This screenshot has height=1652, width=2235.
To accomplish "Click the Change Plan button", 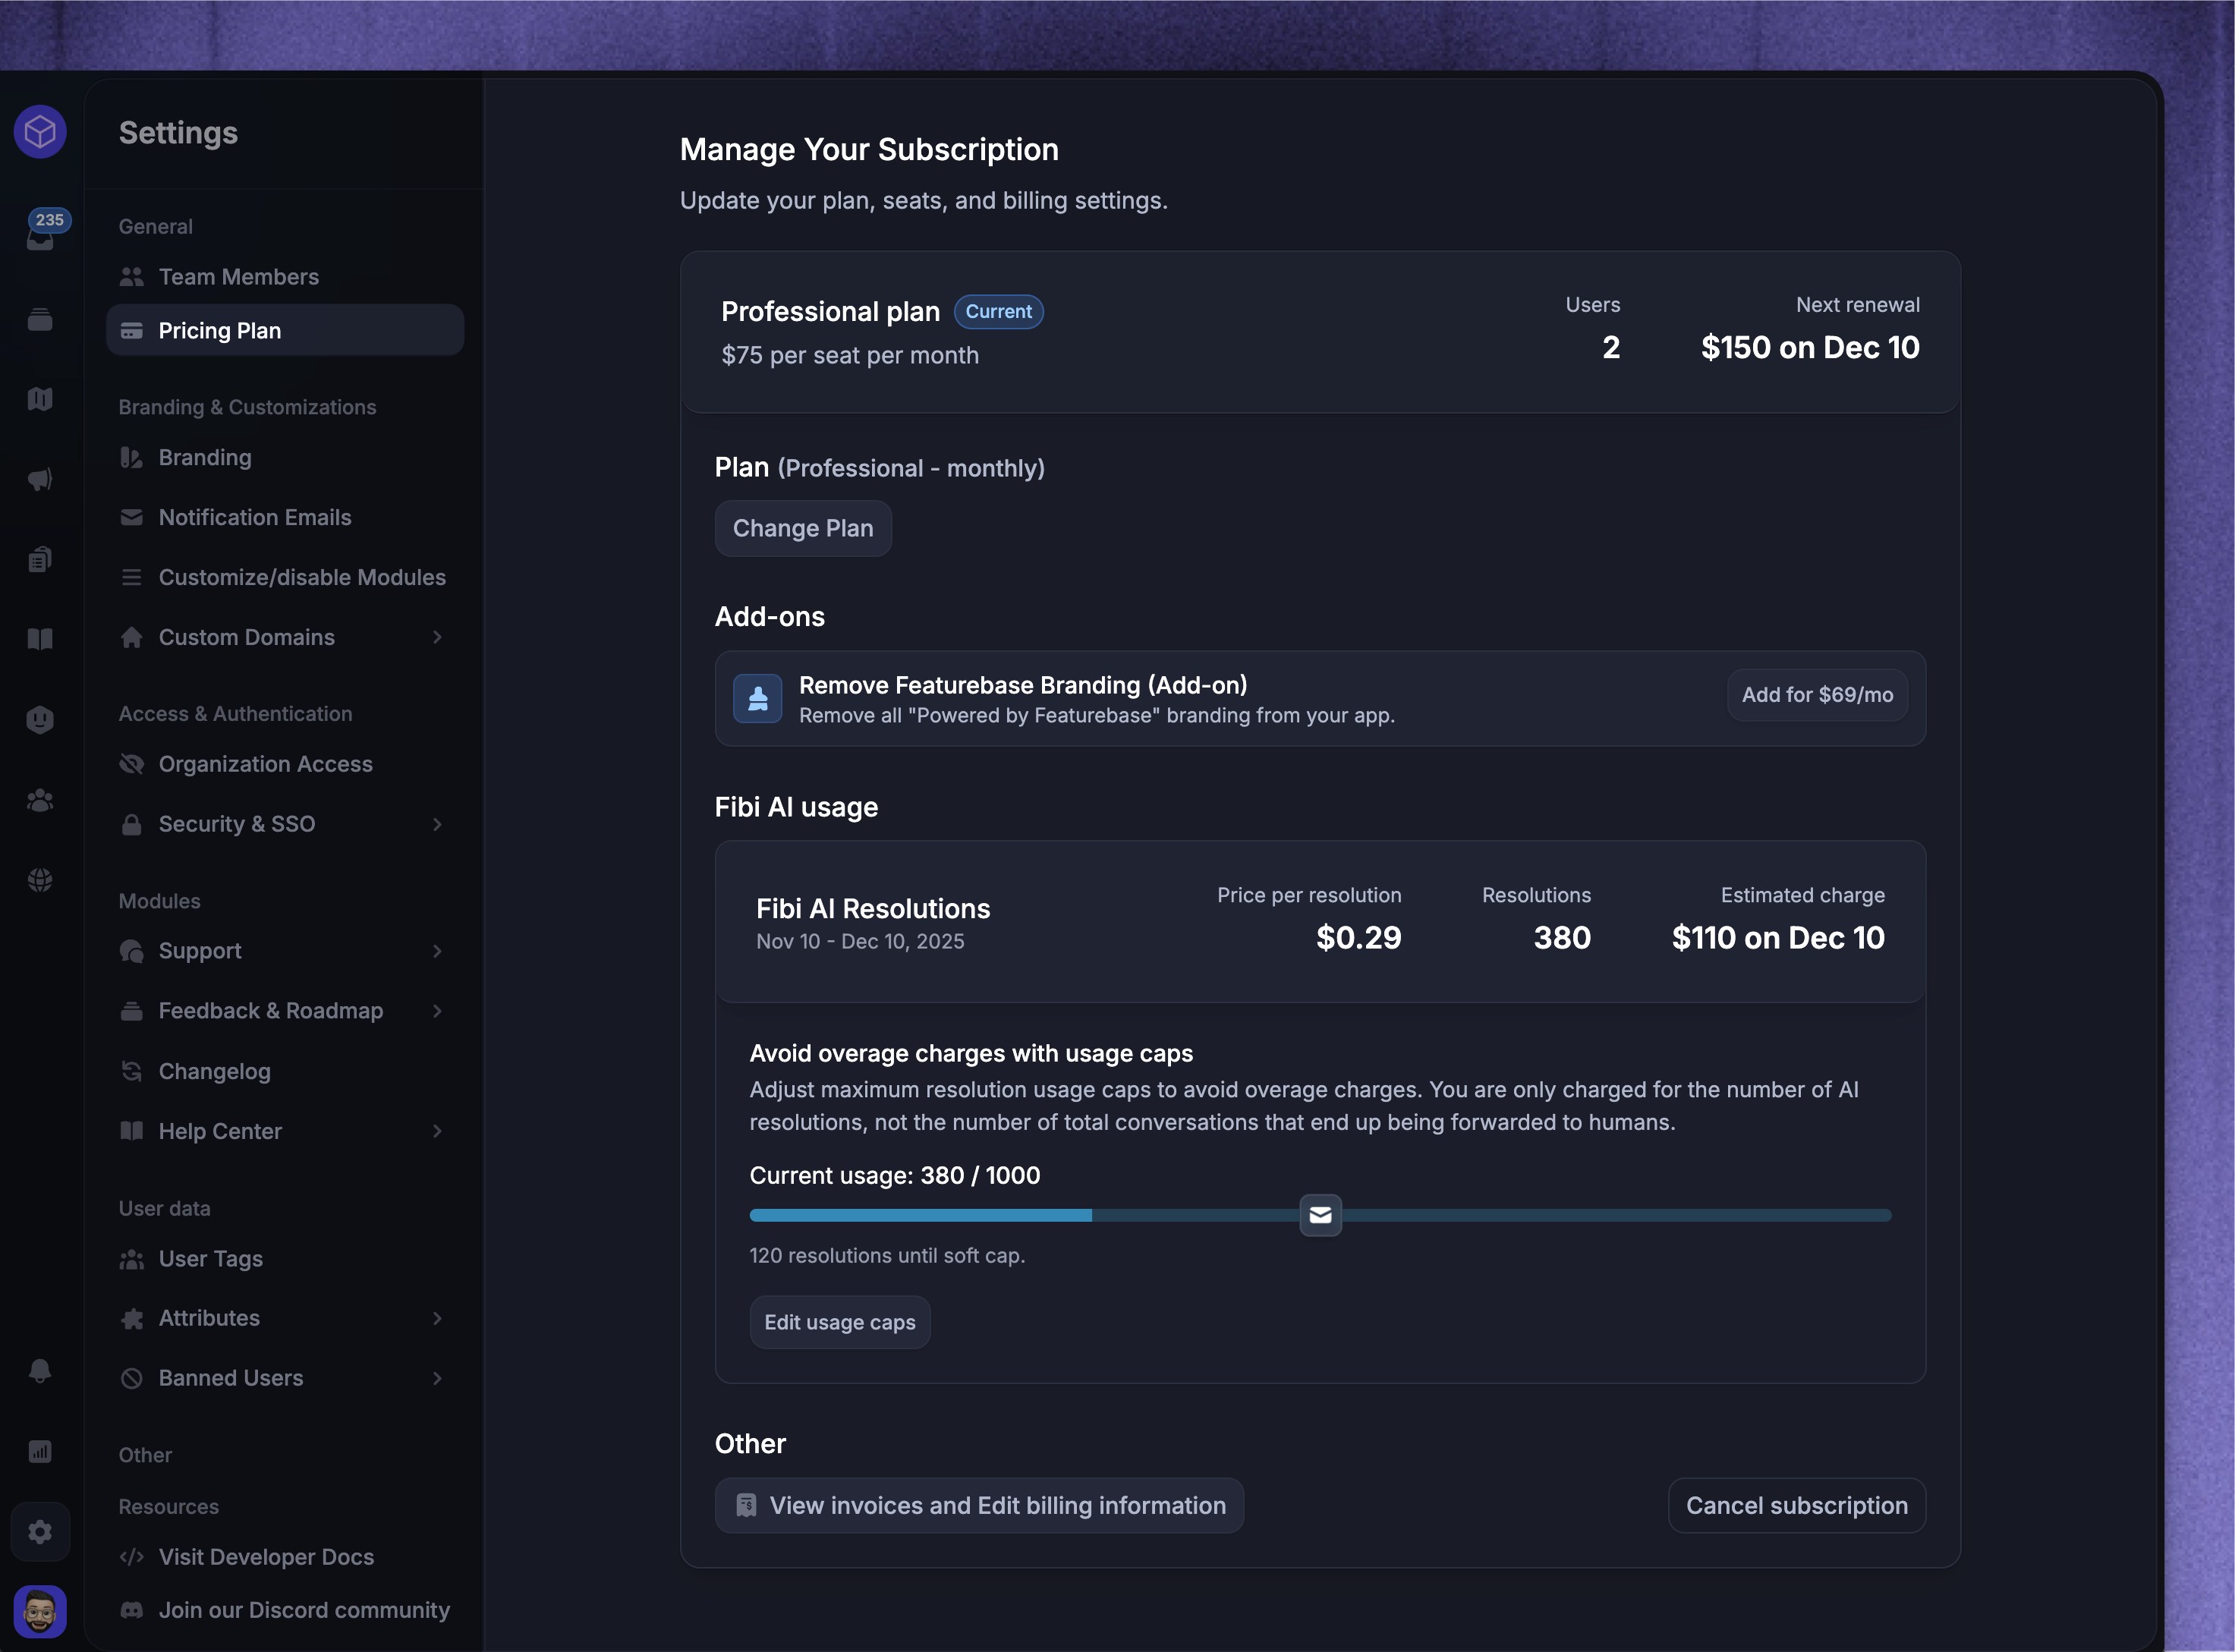I will 803,528.
